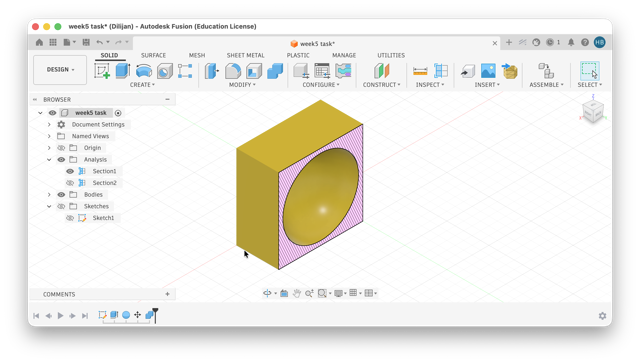This screenshot has width=640, height=363.
Task: Click the Undo arrow
Action: [100, 42]
